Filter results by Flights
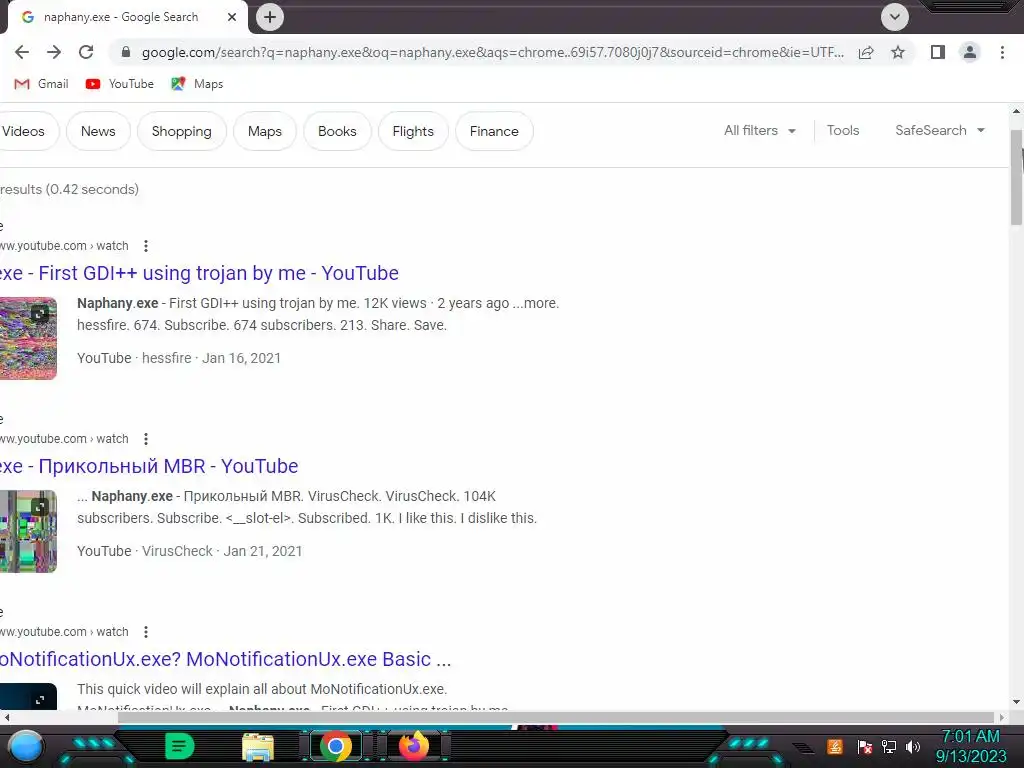Screen dimensions: 1024x768 (x=413, y=131)
